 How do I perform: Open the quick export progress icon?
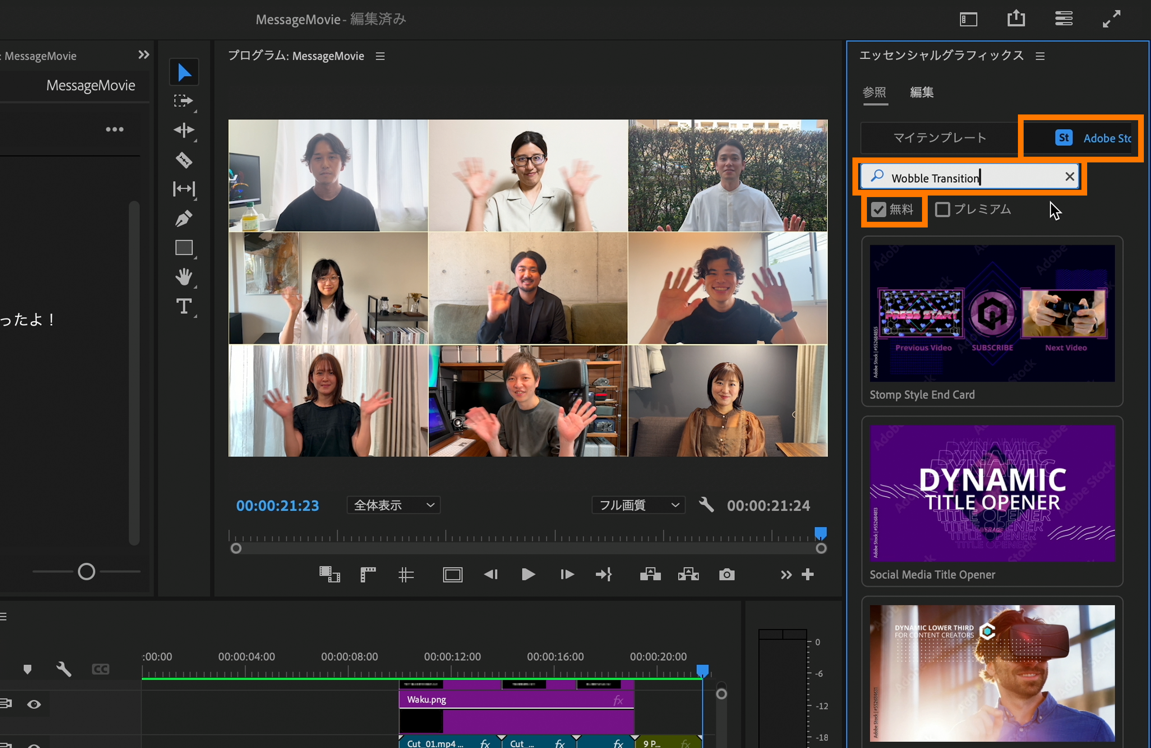pyautogui.click(x=1064, y=18)
